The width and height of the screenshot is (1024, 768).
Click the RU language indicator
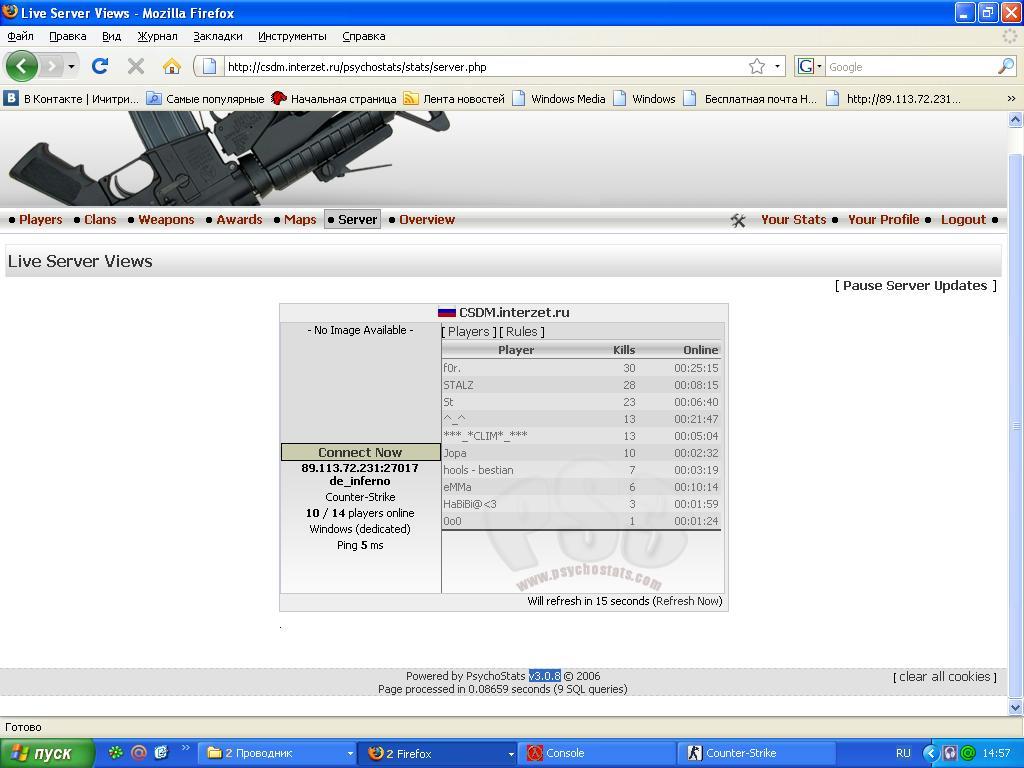click(903, 753)
